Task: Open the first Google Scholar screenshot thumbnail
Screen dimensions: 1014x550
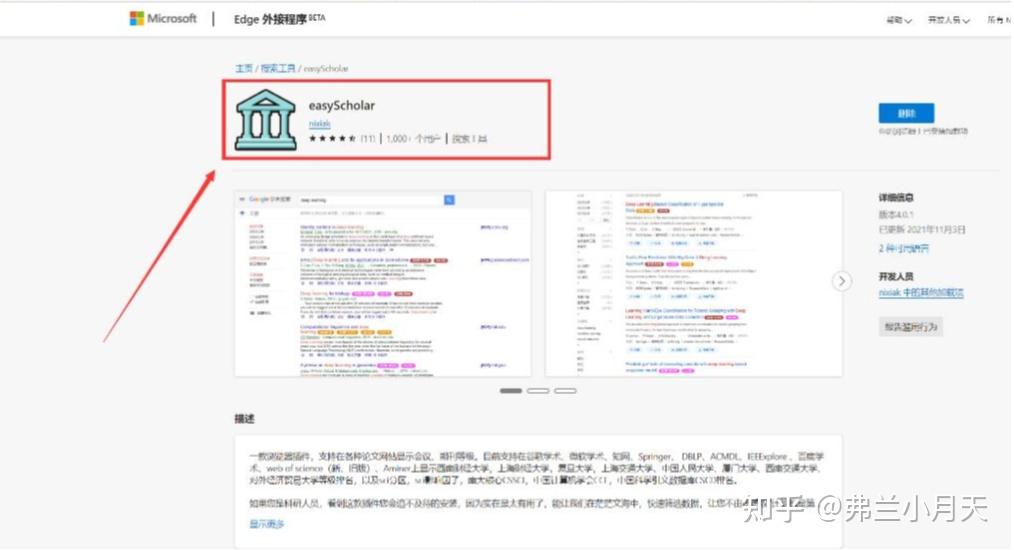Action: (x=383, y=283)
